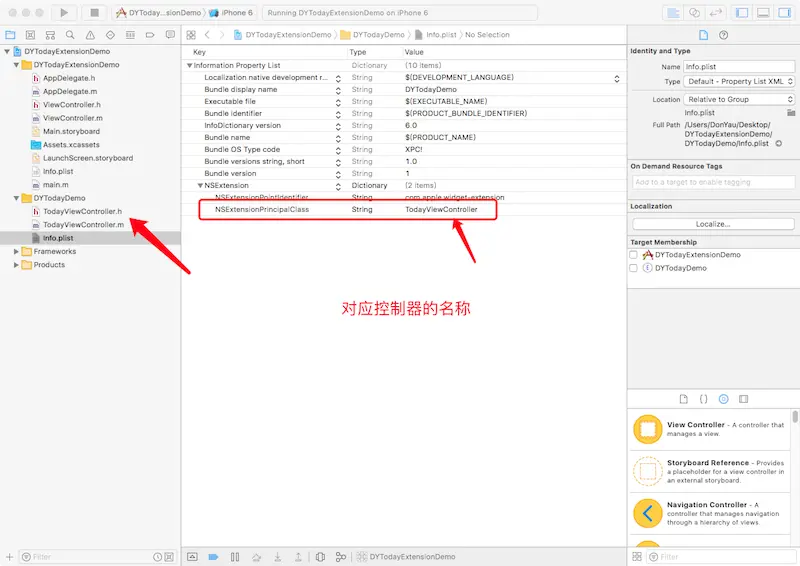
Task: Open the File Template library tab
Action: pos(684,399)
